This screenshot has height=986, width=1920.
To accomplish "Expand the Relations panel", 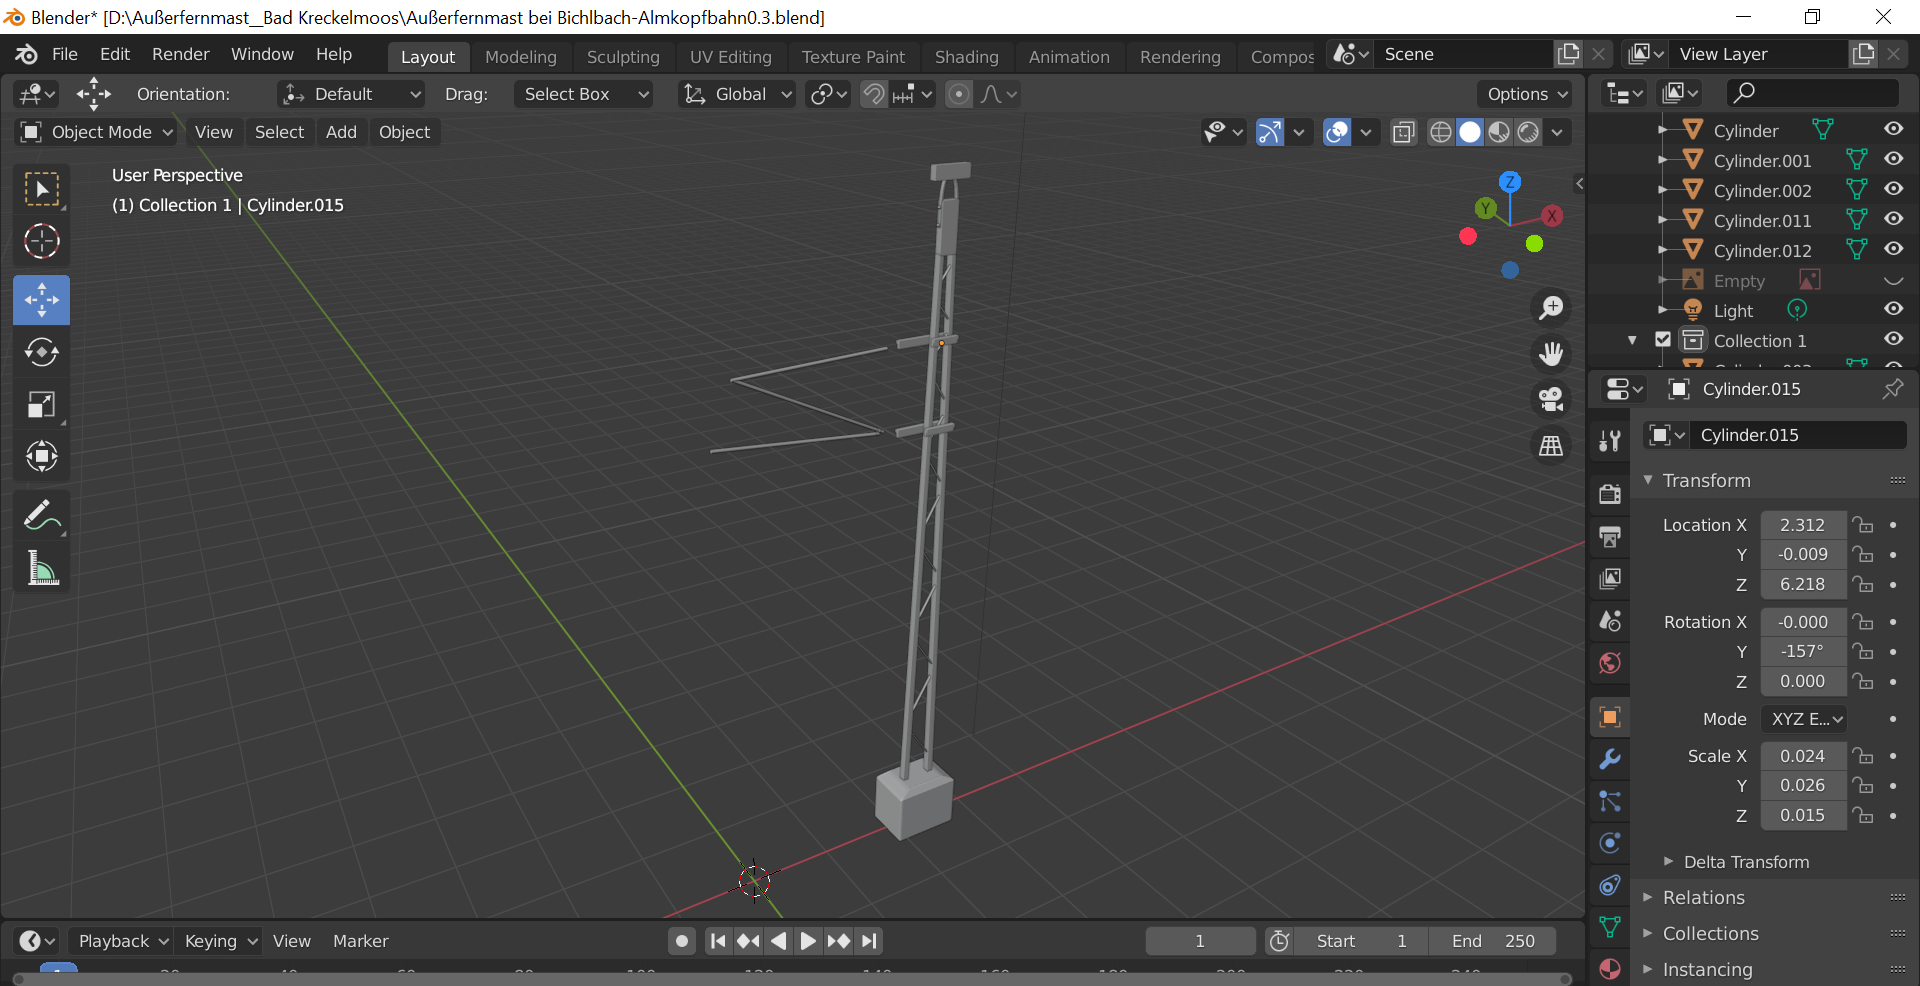I will coord(1703,898).
